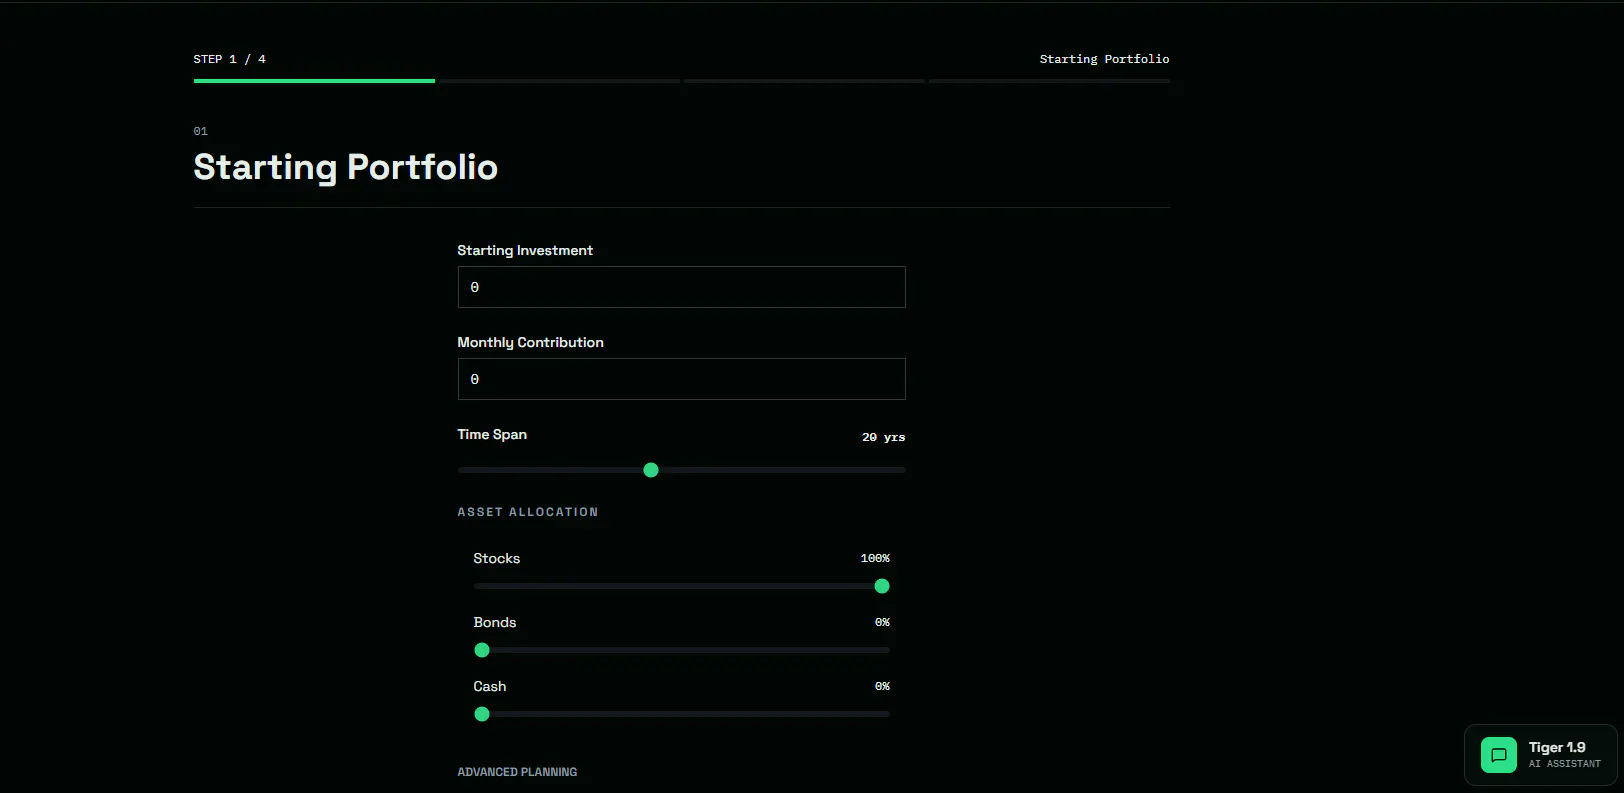Click the Cash label

point(490,686)
